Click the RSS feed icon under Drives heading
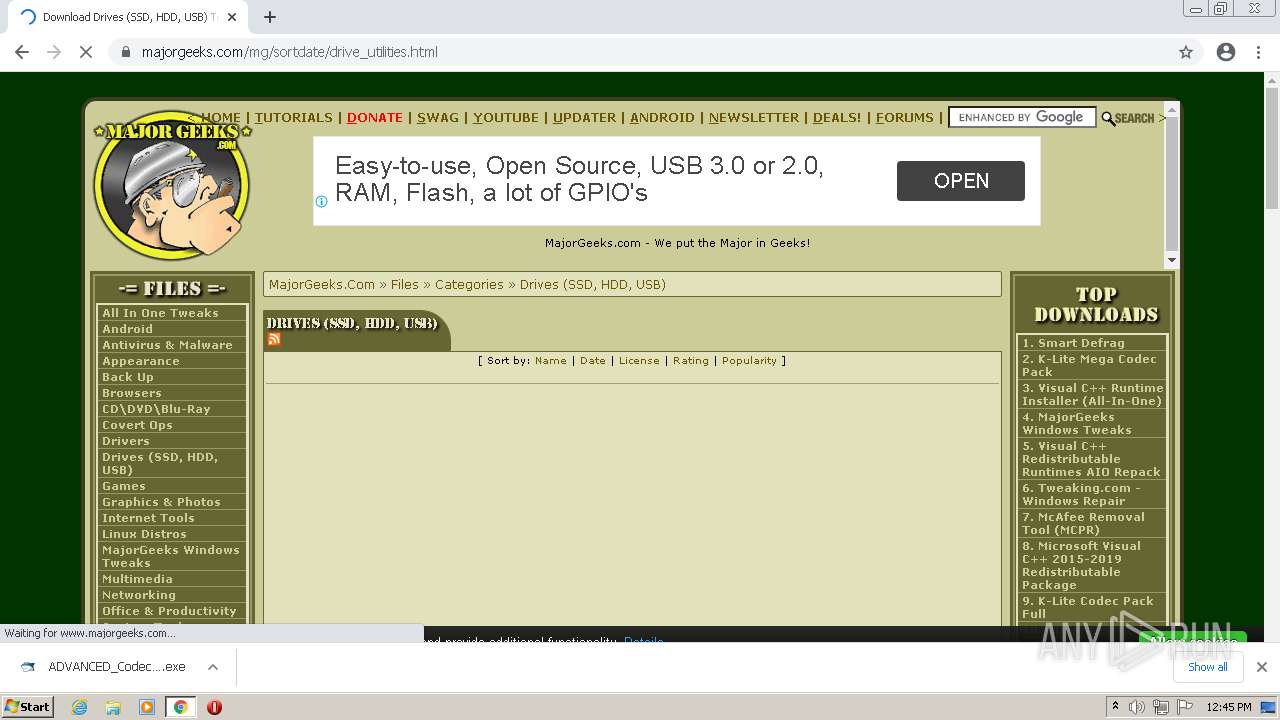Image resolution: width=1280 pixels, height=720 pixels. (x=274, y=339)
